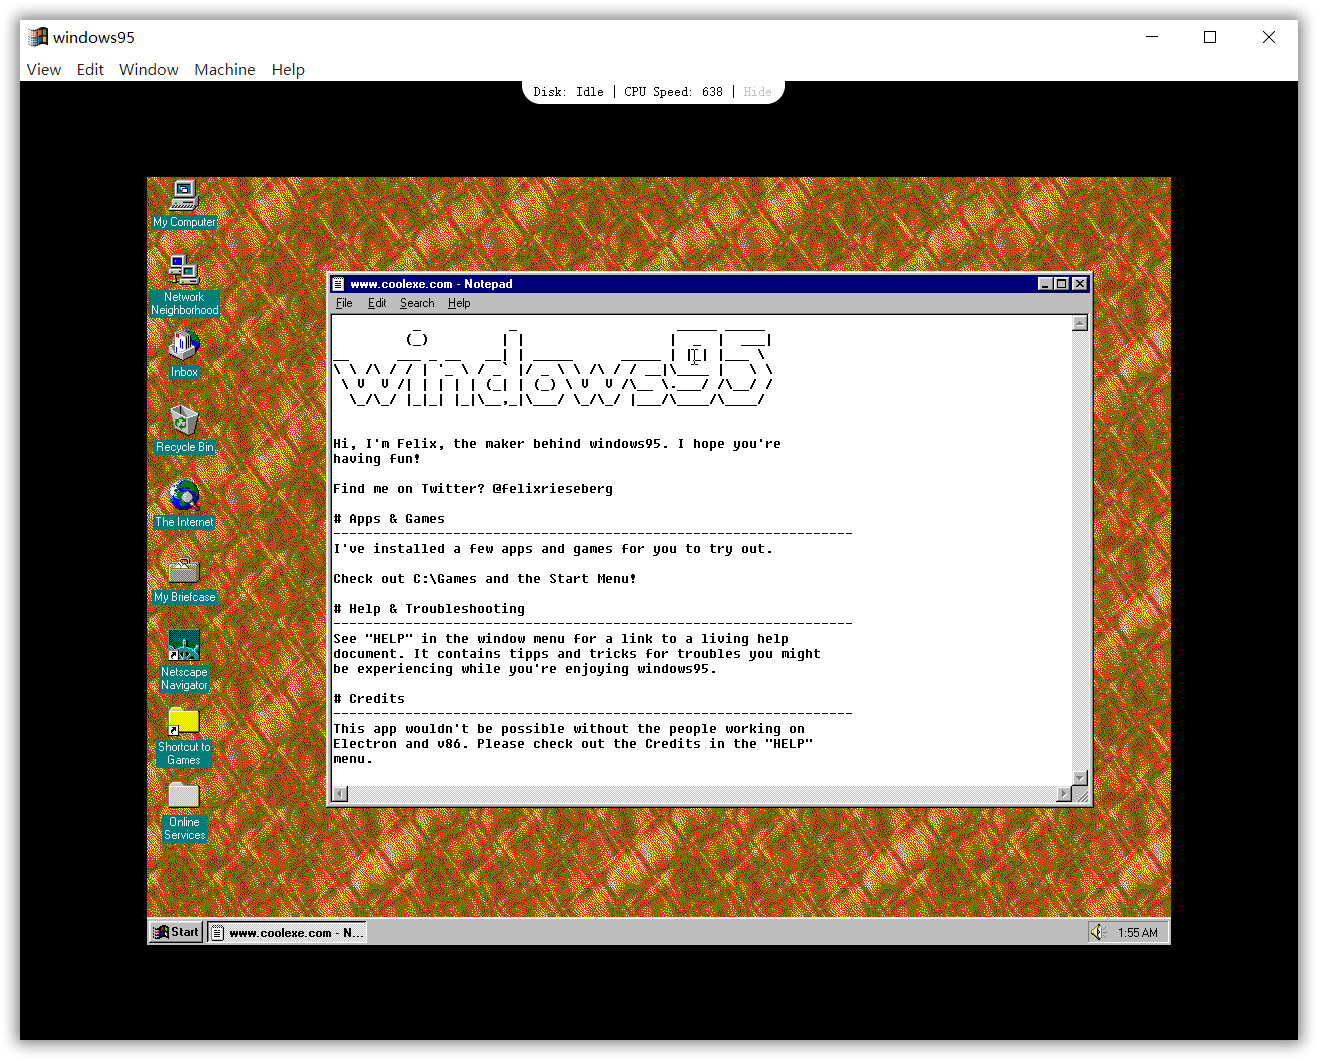Click Notepad's horizontal scrollbar left arrow

click(x=339, y=793)
